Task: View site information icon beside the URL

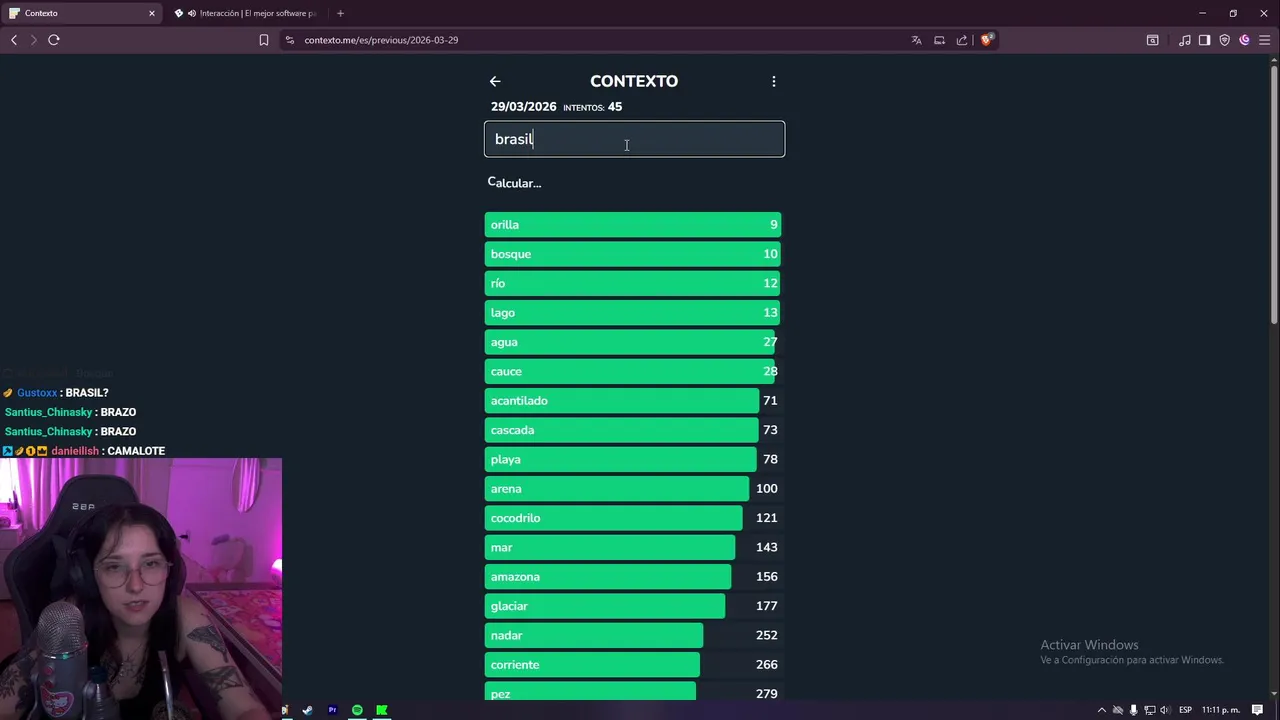Action: 290,40
